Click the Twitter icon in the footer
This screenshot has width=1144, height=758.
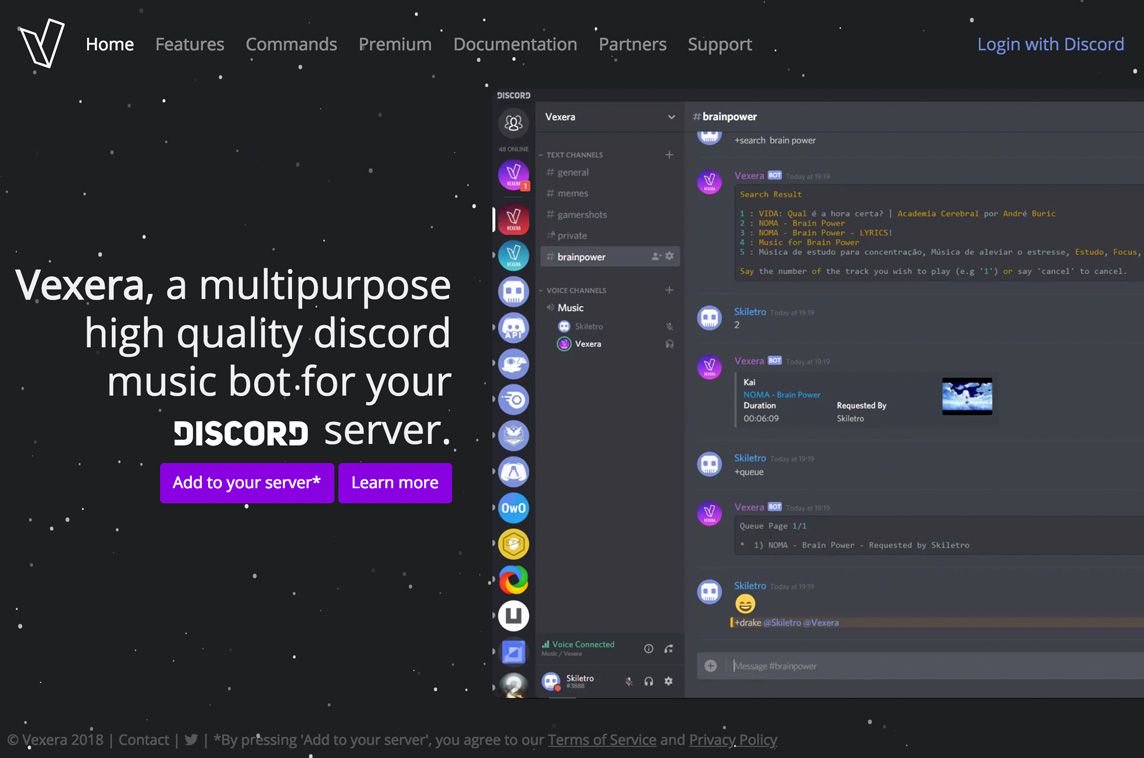(191, 740)
